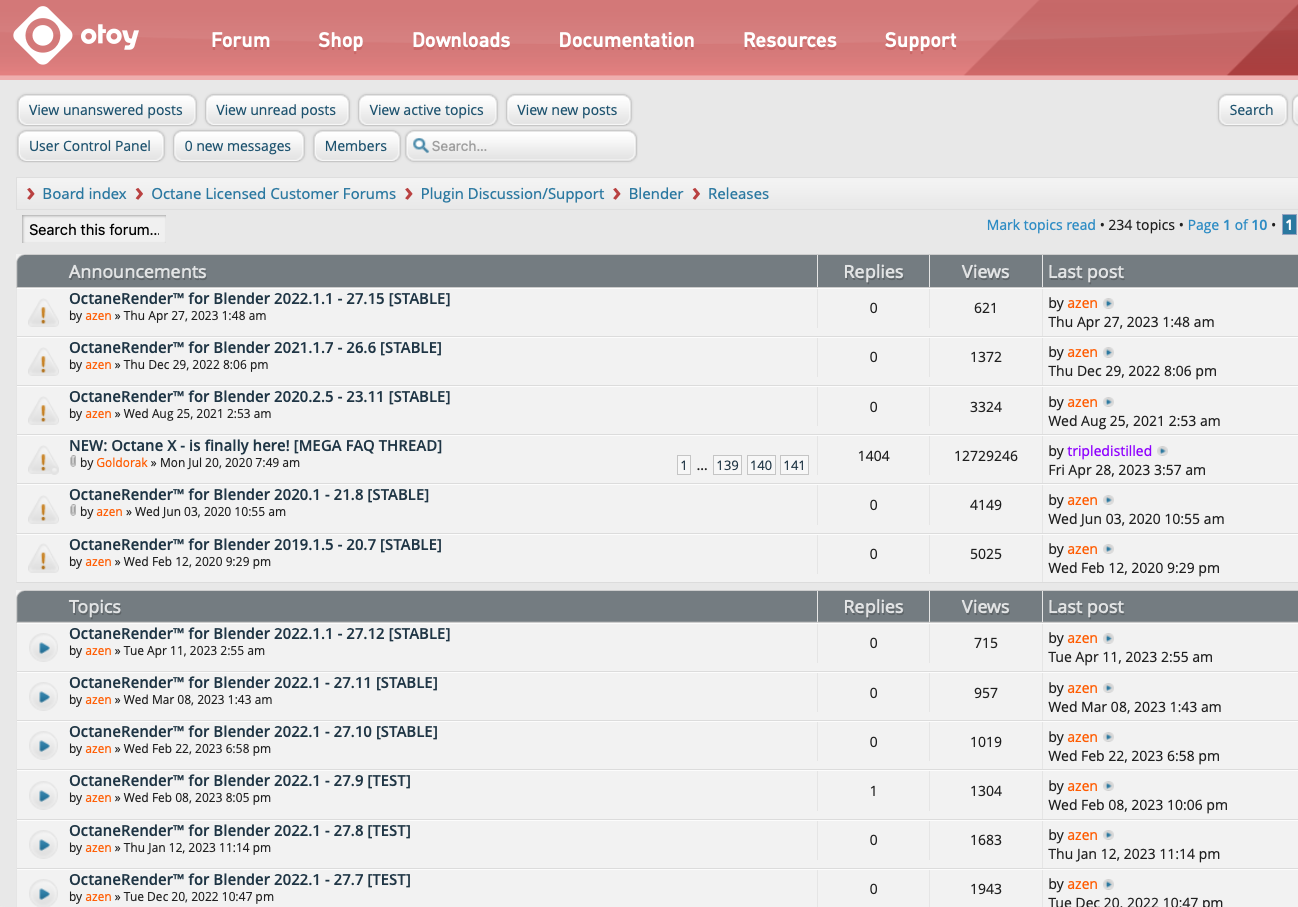Click topic icon for Blender 2022.1 - 27.10
Image resolution: width=1298 pixels, height=907 pixels.
(x=42, y=746)
